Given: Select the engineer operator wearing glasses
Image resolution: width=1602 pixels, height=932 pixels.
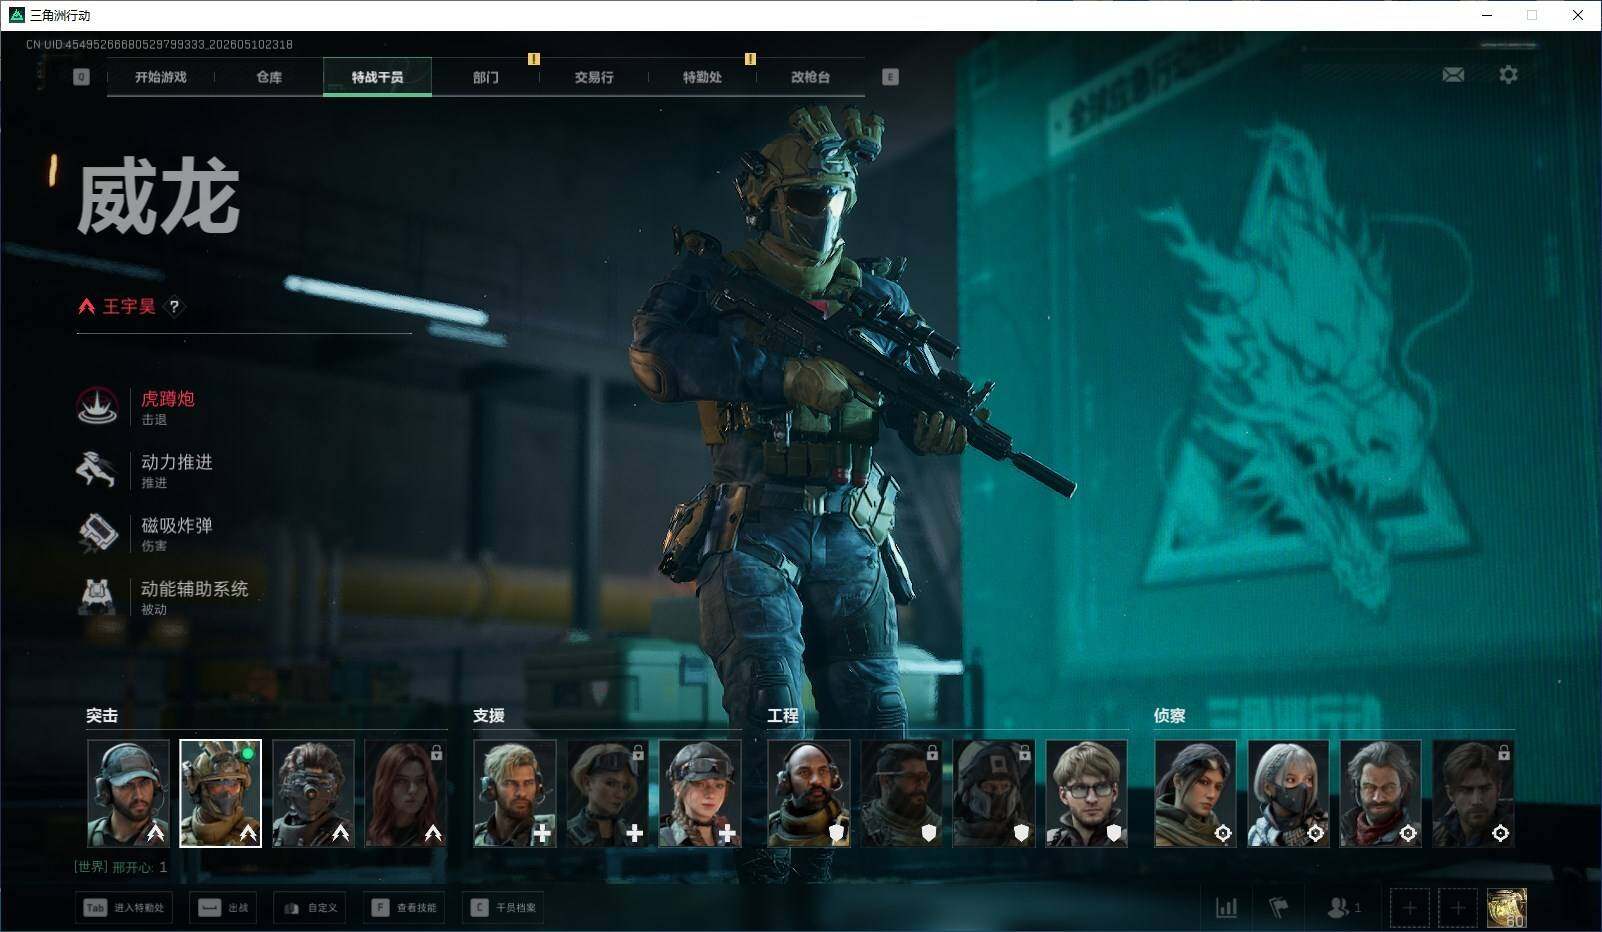Looking at the screenshot, I should (x=1086, y=793).
